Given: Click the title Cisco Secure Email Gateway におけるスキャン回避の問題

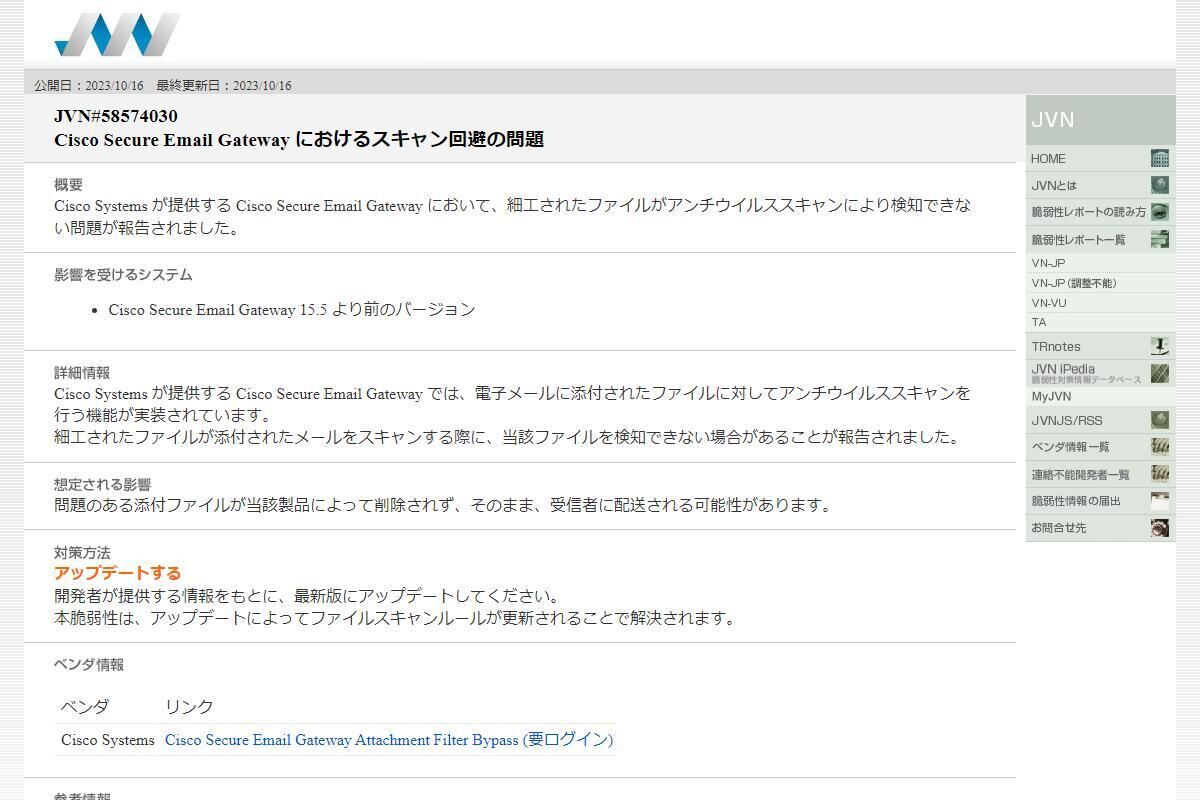Looking at the screenshot, I should [299, 140].
